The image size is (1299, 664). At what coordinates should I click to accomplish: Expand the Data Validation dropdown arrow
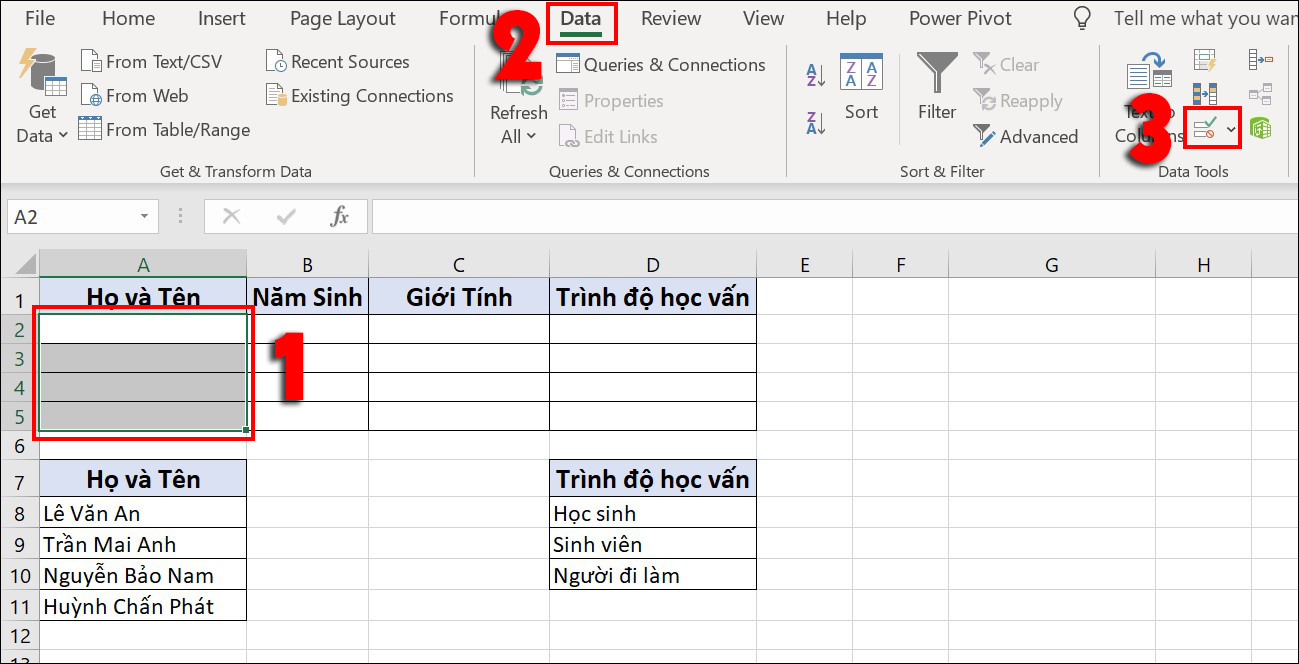tap(1231, 128)
